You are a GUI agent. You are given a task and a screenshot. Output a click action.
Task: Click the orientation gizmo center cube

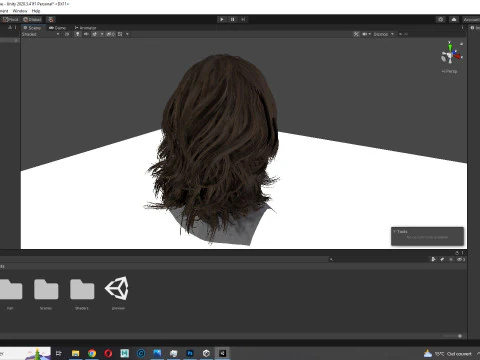point(450,56)
